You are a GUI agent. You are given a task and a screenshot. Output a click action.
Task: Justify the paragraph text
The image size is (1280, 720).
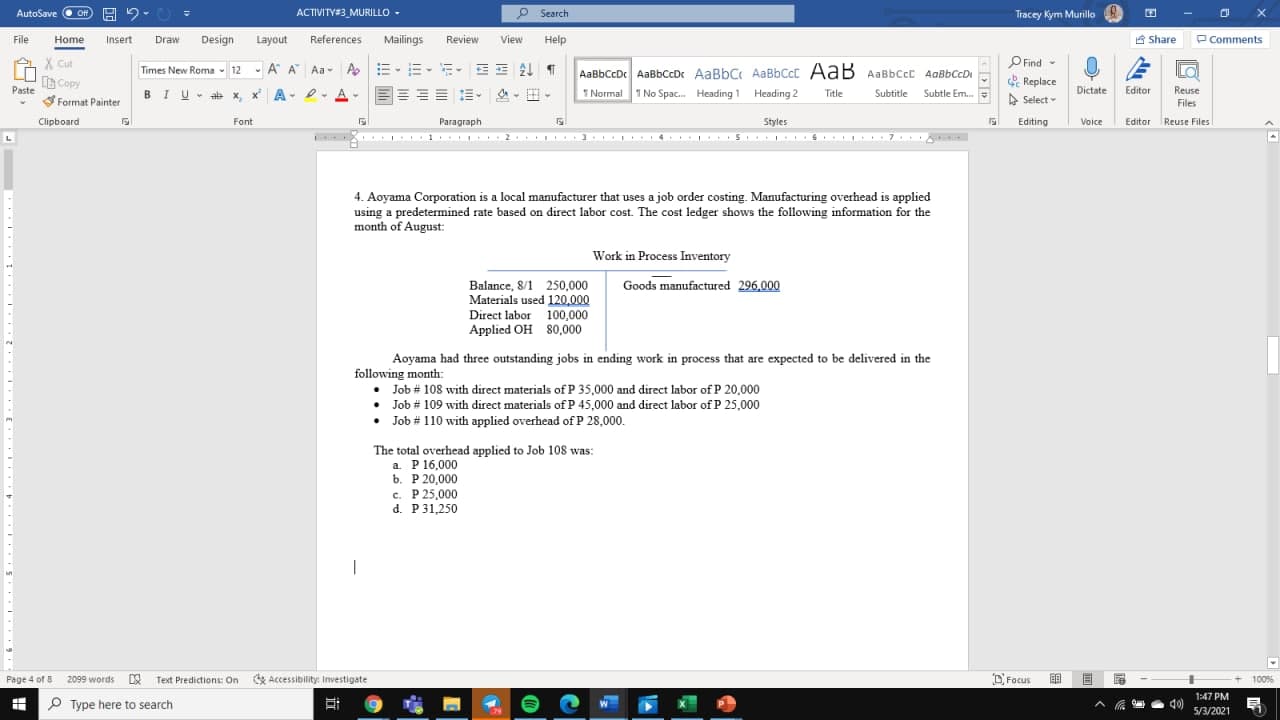click(x=440, y=95)
